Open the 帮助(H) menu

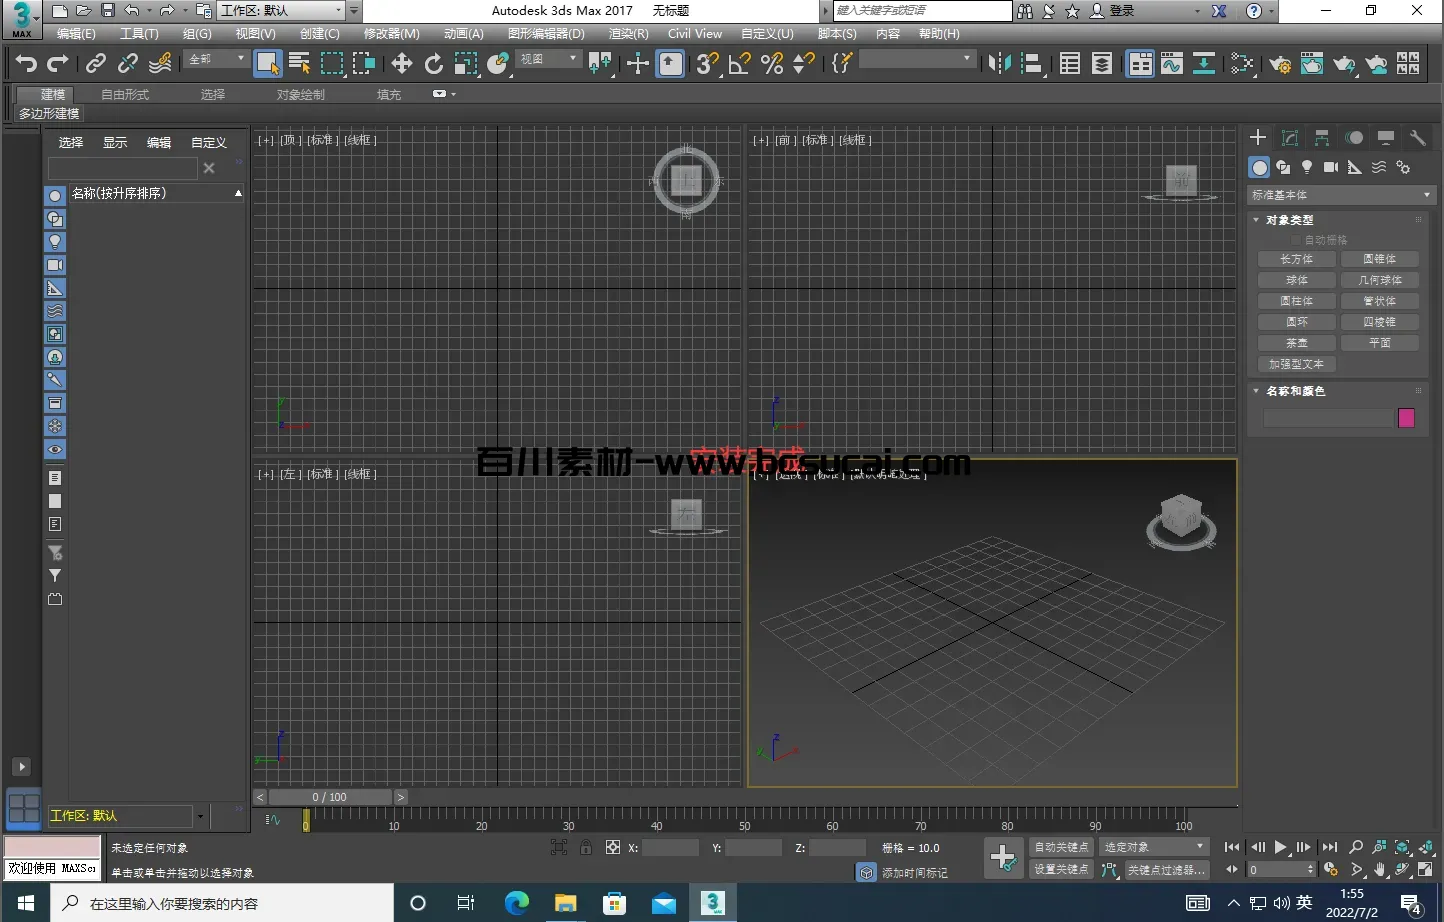tap(939, 34)
